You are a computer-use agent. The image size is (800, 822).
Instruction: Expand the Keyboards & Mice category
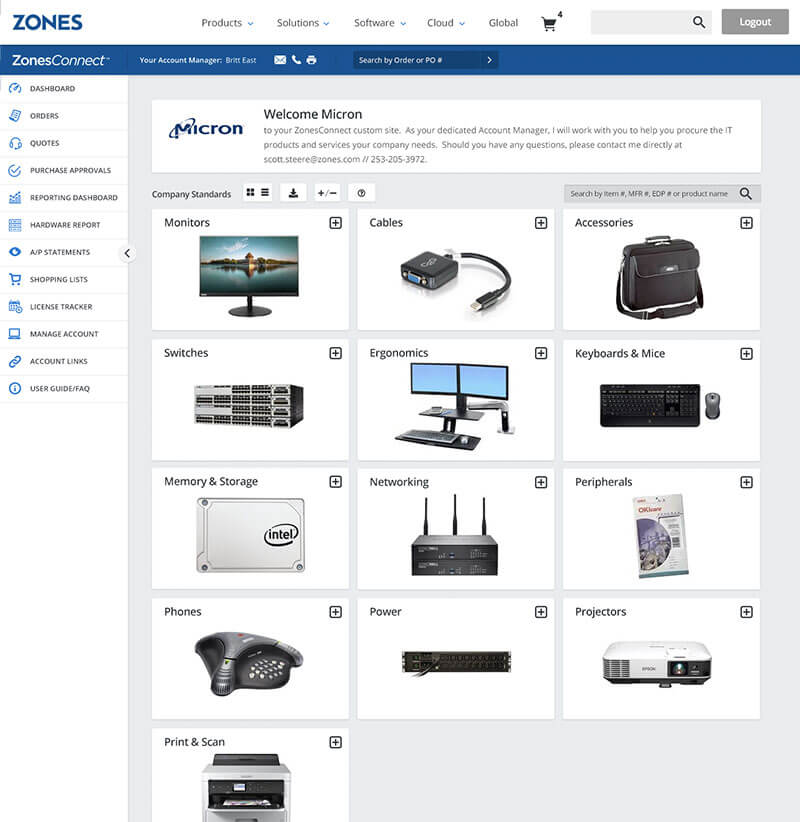[x=747, y=353]
